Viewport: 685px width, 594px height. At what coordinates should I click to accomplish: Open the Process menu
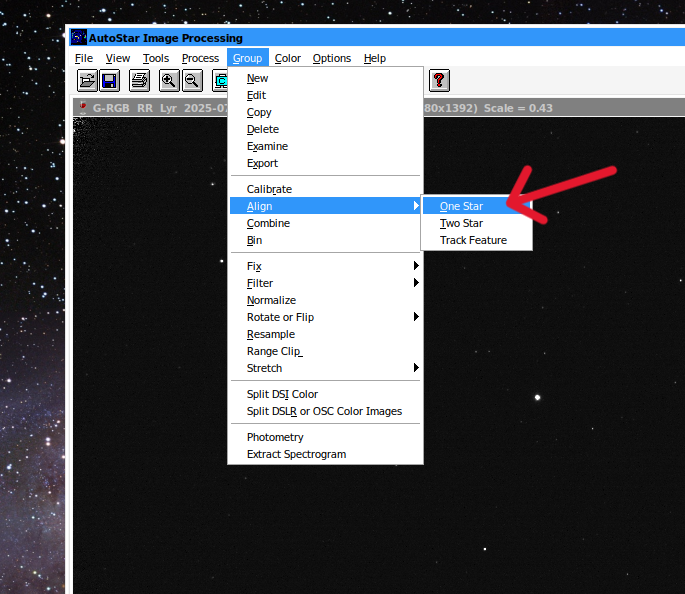201,58
